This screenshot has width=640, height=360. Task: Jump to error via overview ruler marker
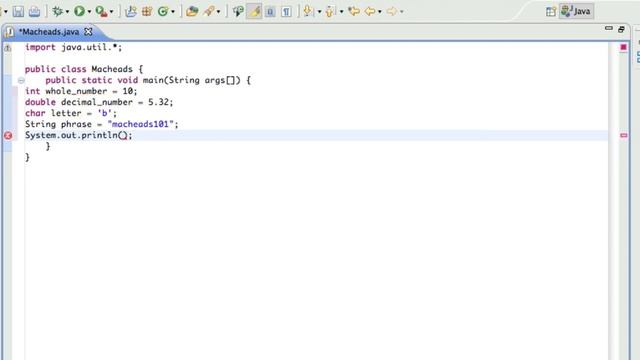point(624,135)
